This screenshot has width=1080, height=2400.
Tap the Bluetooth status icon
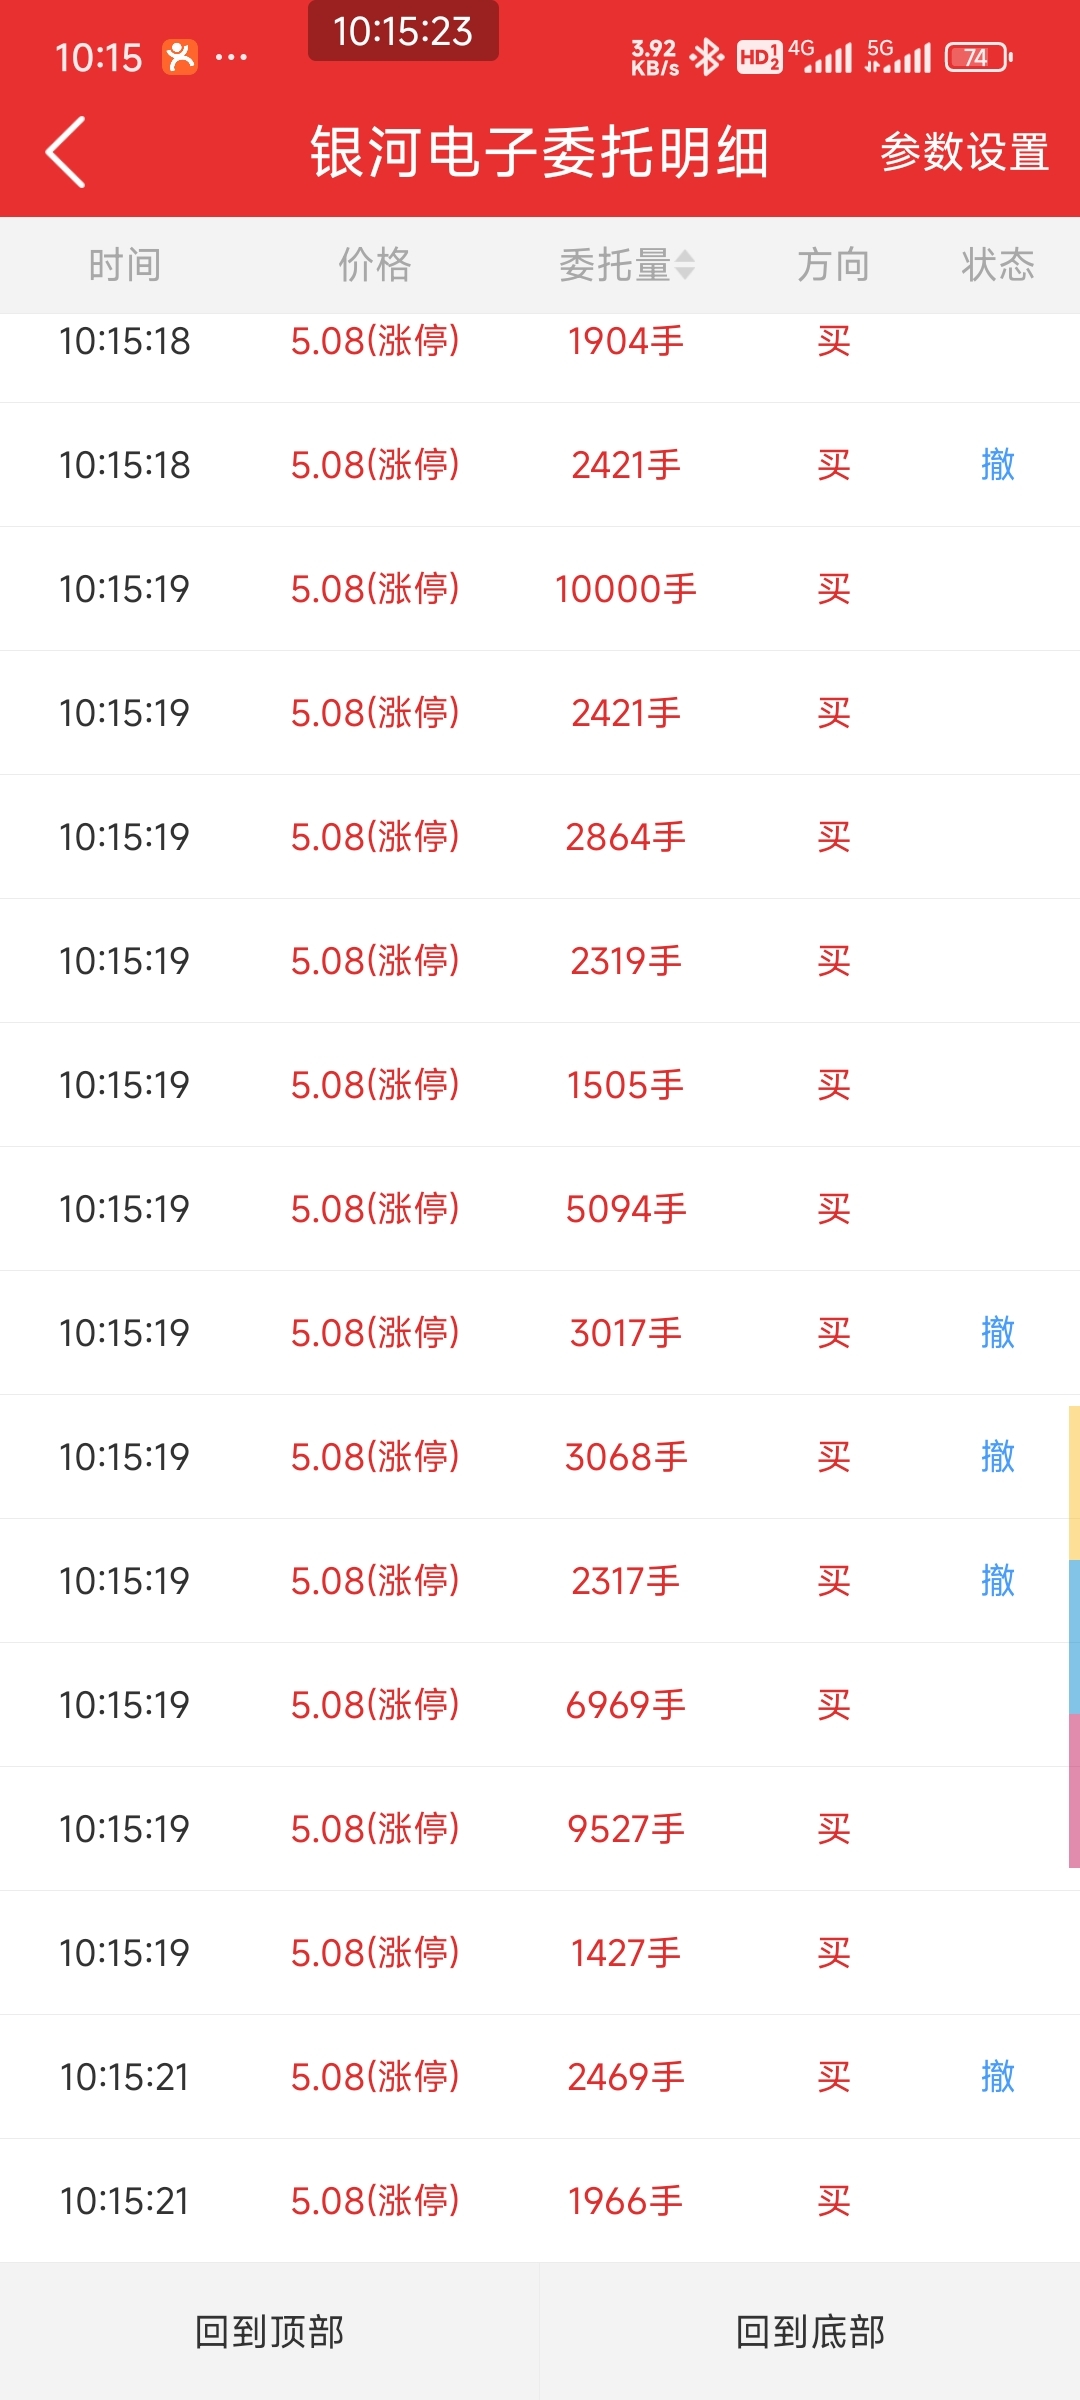[707, 57]
